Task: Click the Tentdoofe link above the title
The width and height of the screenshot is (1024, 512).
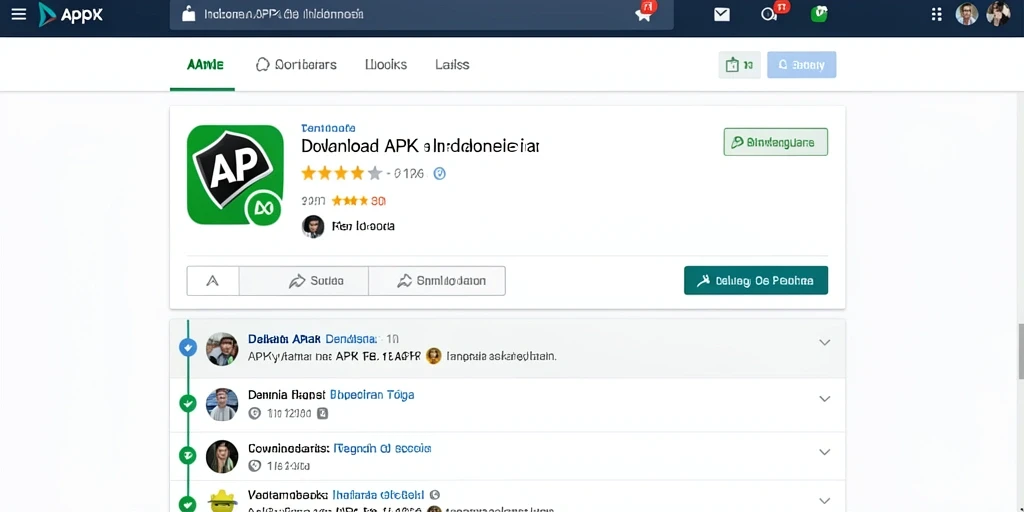Action: click(328, 128)
